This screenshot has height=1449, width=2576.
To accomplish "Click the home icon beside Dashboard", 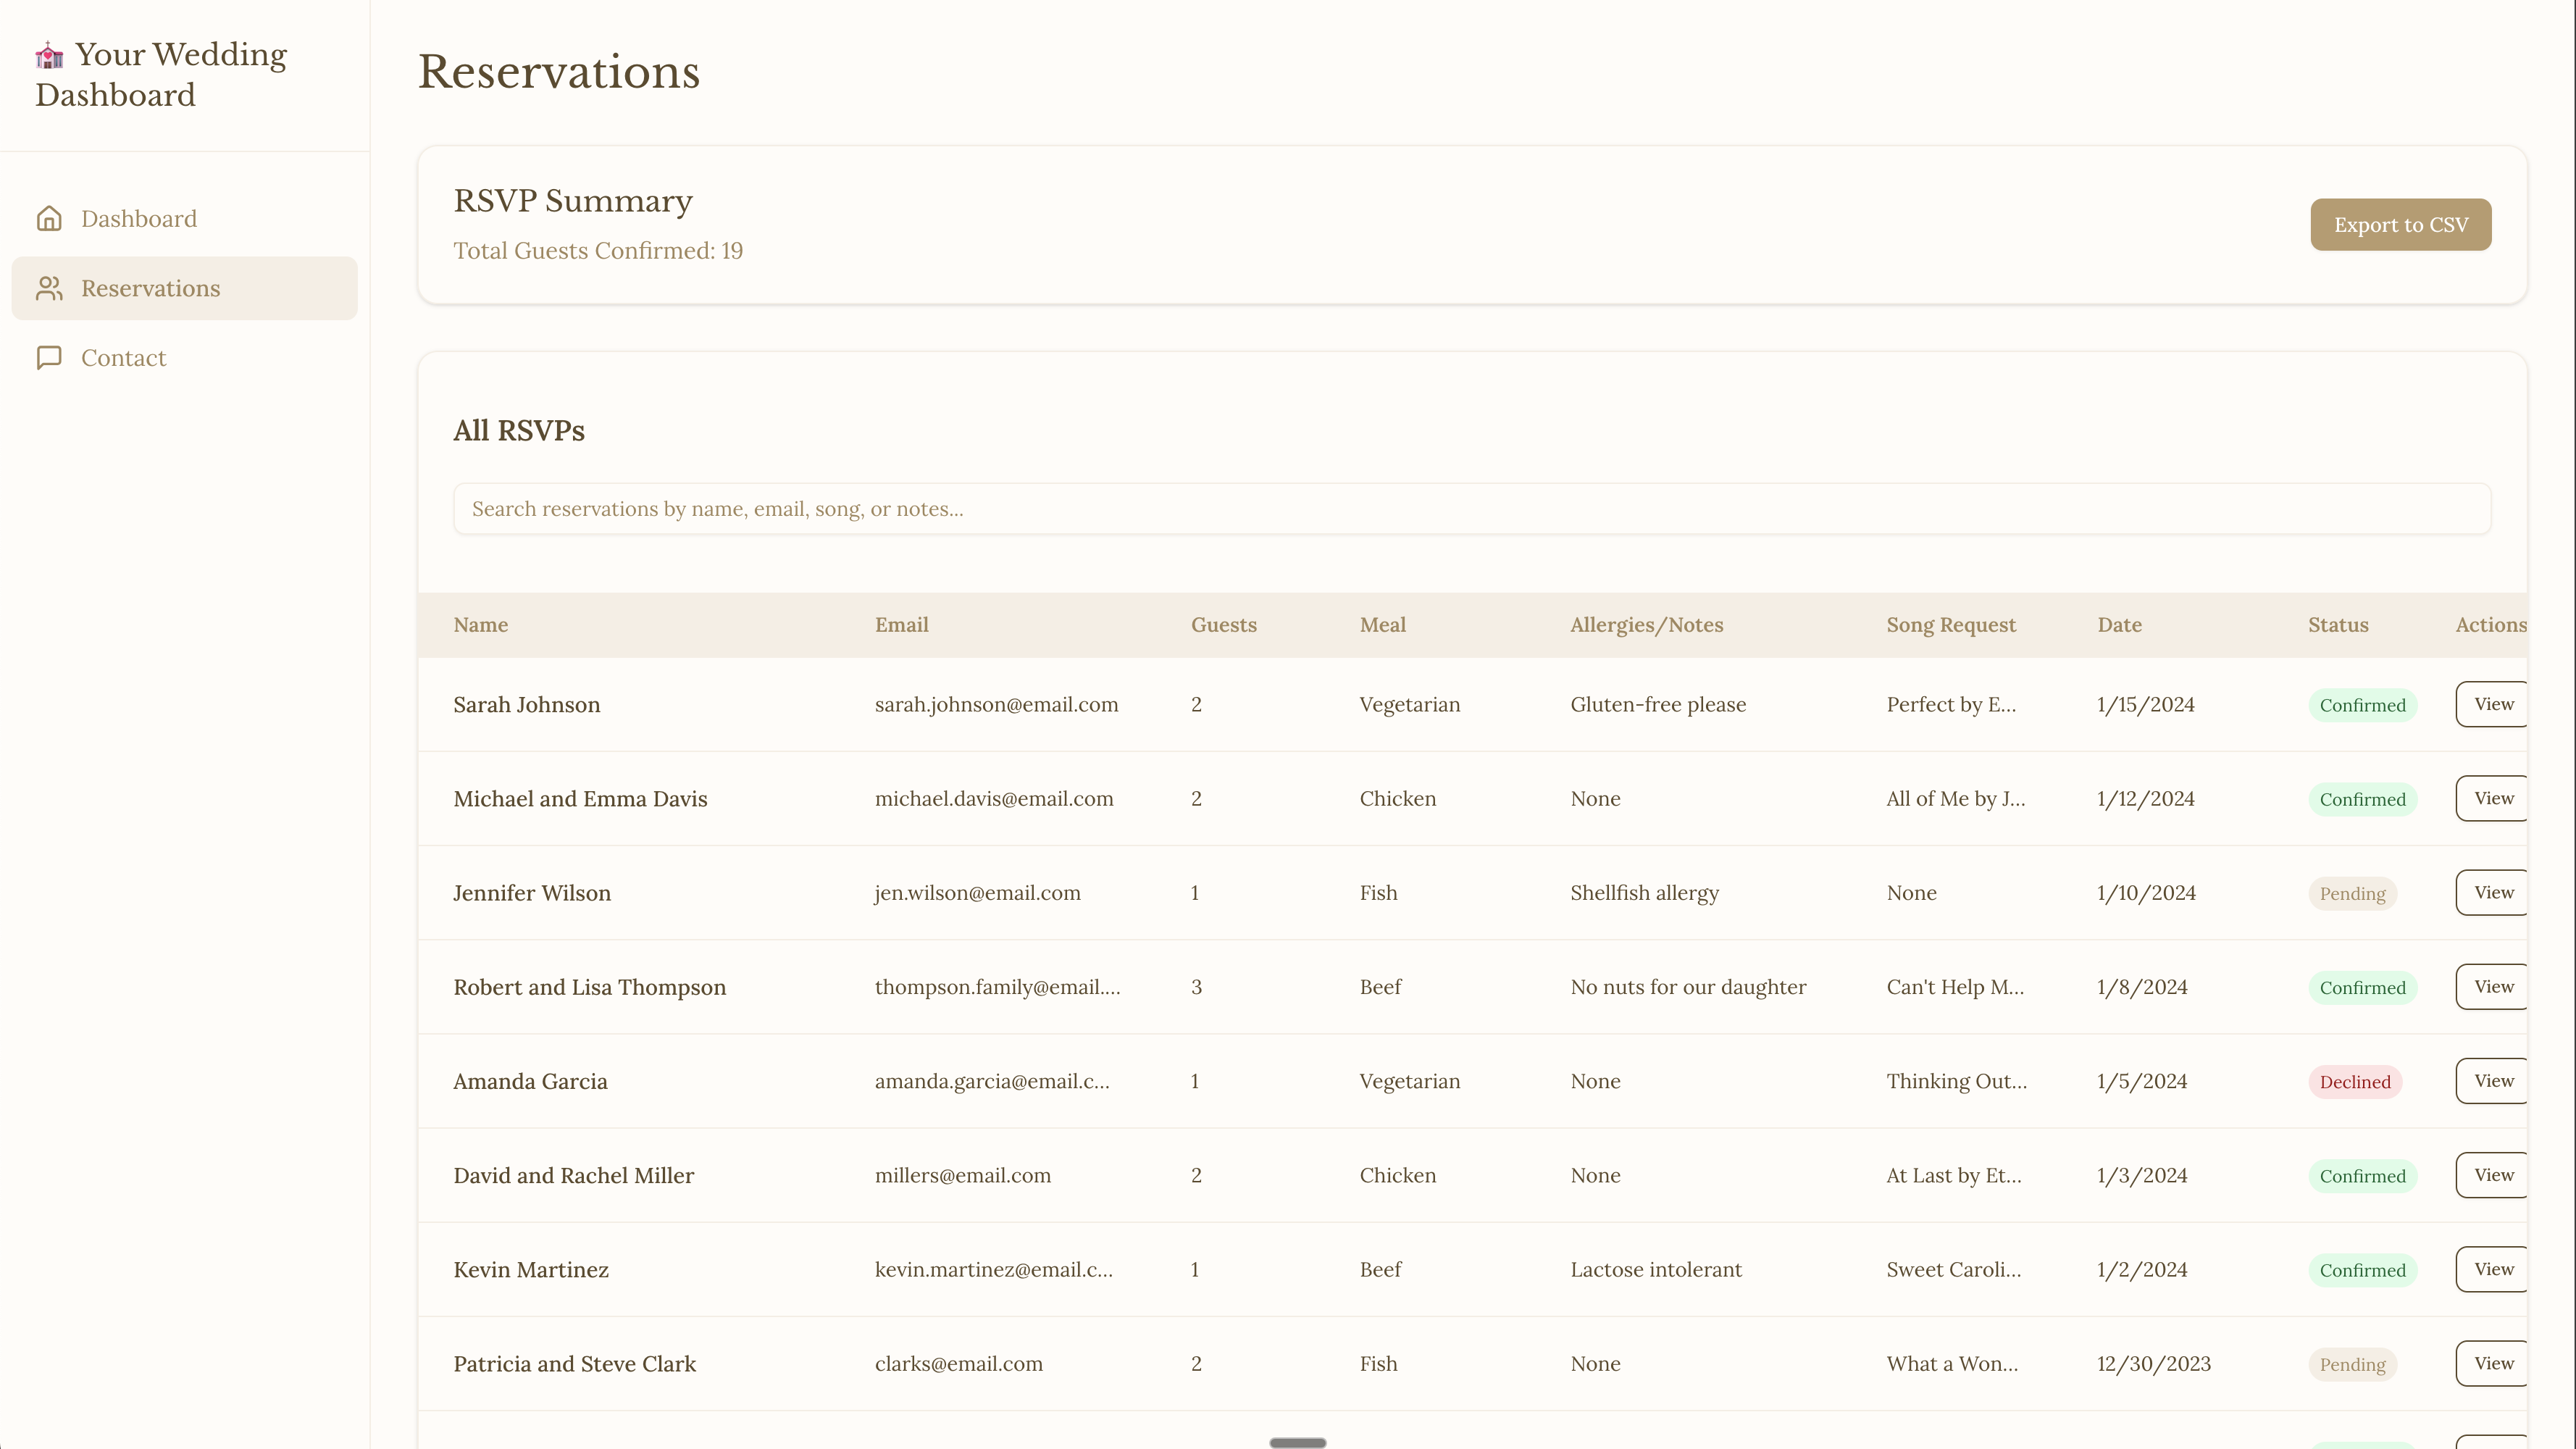I will click(x=49, y=217).
